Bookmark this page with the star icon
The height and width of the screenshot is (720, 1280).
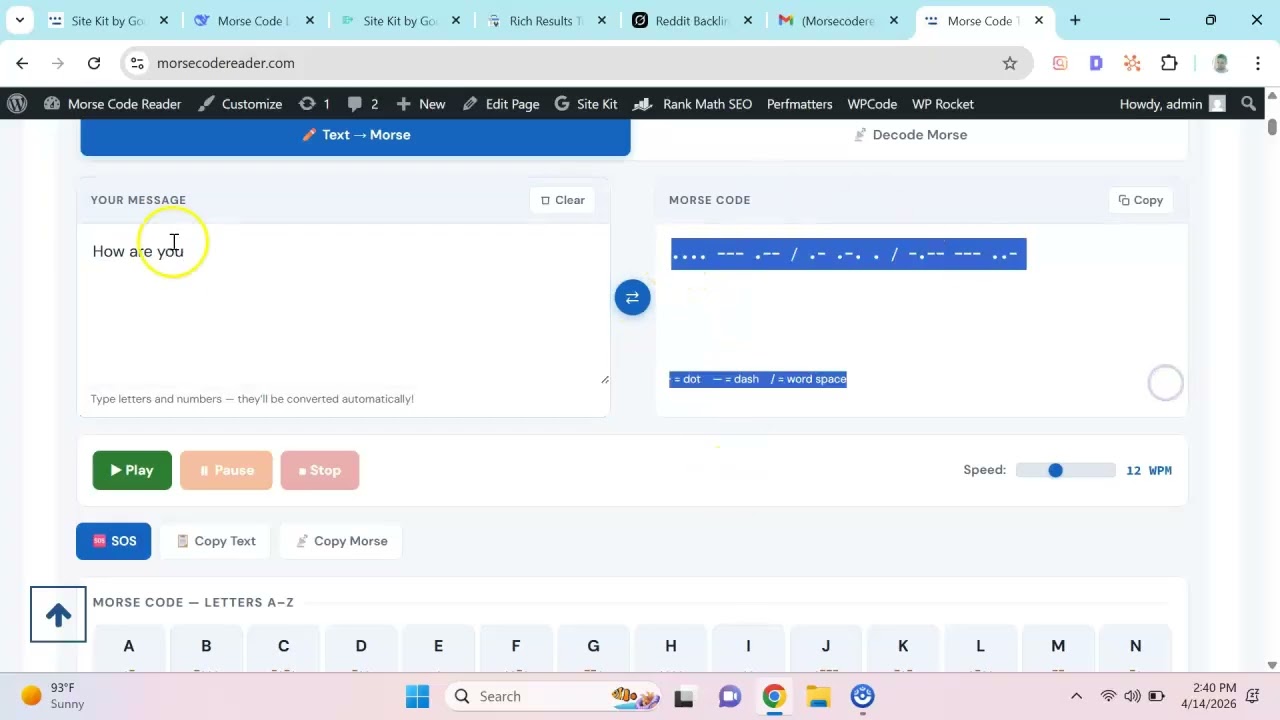click(x=1010, y=63)
